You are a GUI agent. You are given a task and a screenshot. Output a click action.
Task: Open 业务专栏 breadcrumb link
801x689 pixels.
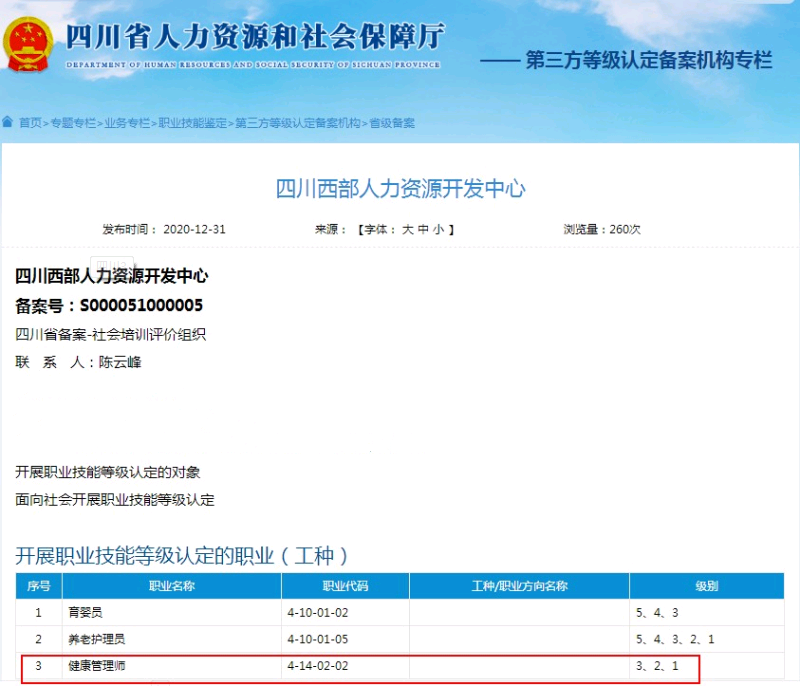tap(127, 123)
